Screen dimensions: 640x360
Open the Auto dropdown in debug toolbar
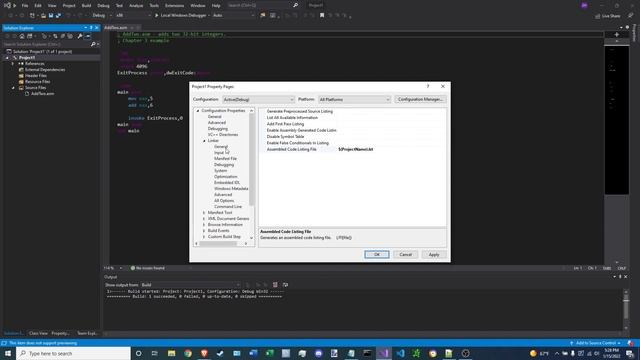click(x=233, y=16)
